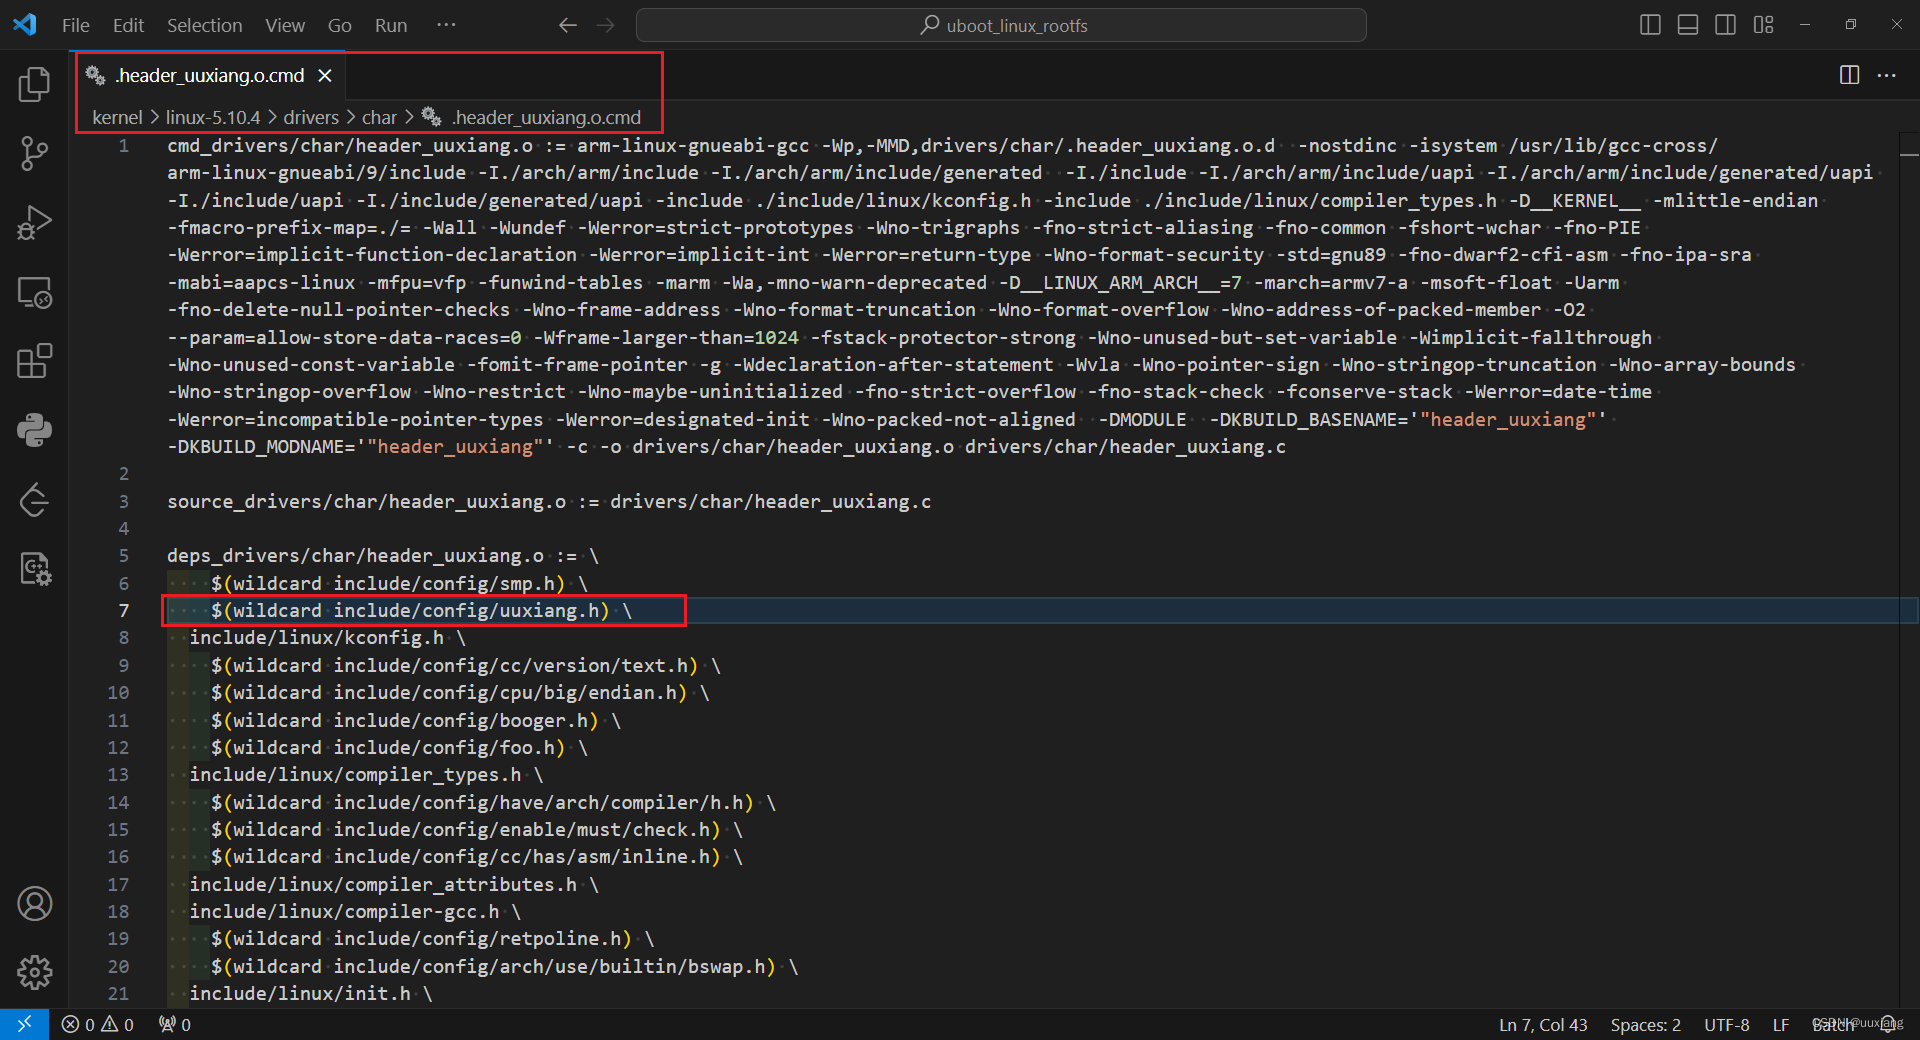Click the include/linux/init.h line
The height and width of the screenshot is (1040, 1920).
[x=311, y=993]
